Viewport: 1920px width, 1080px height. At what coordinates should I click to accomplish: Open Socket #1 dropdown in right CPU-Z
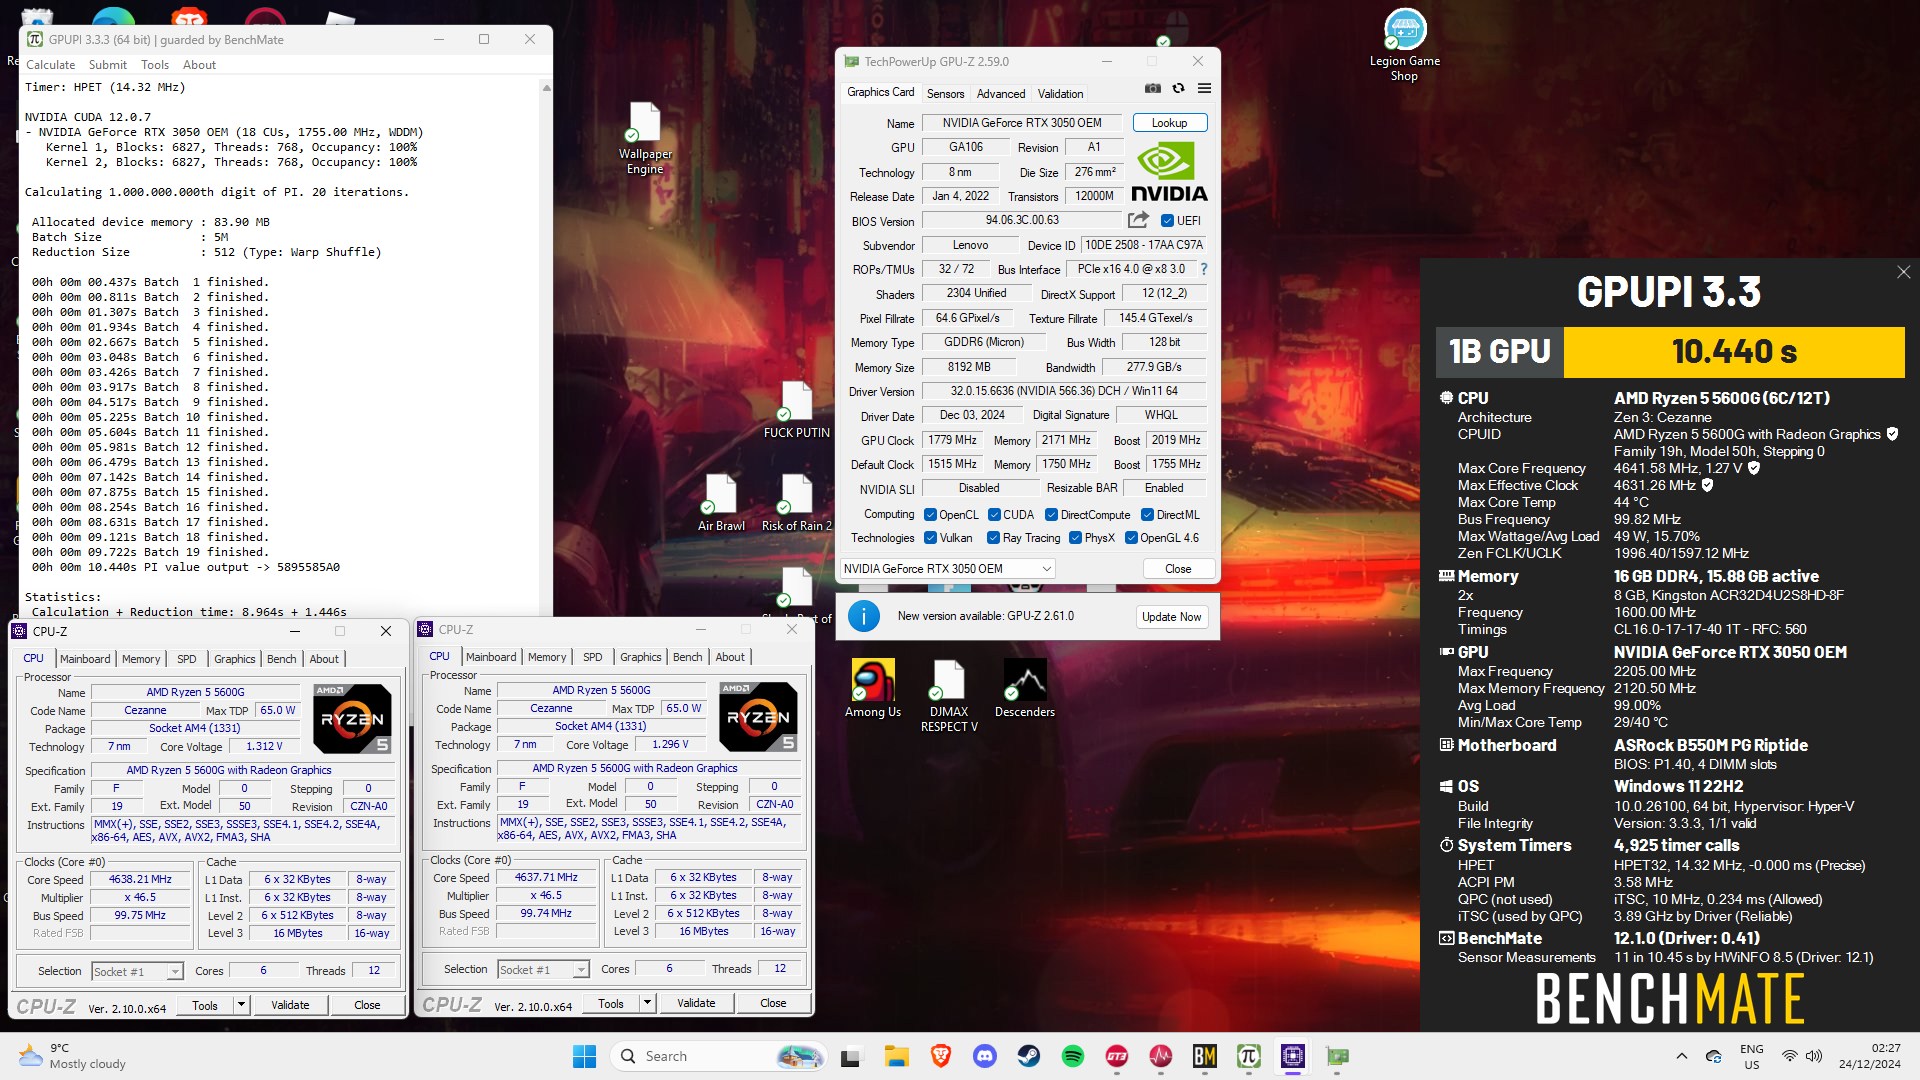543,969
